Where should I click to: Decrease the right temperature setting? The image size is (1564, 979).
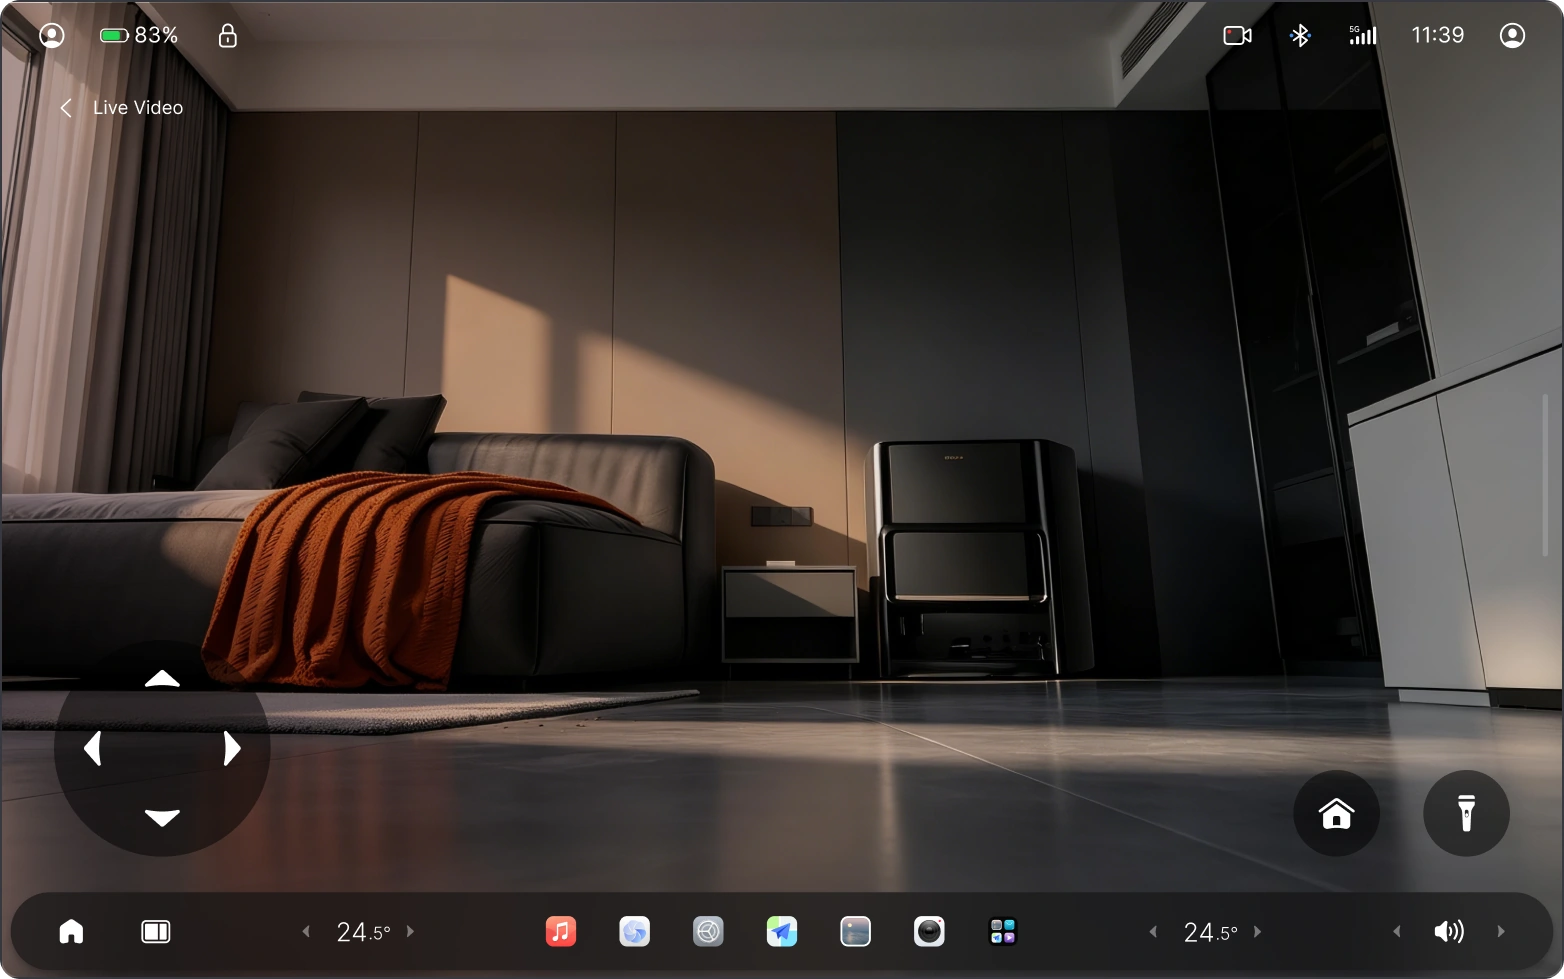[1153, 932]
